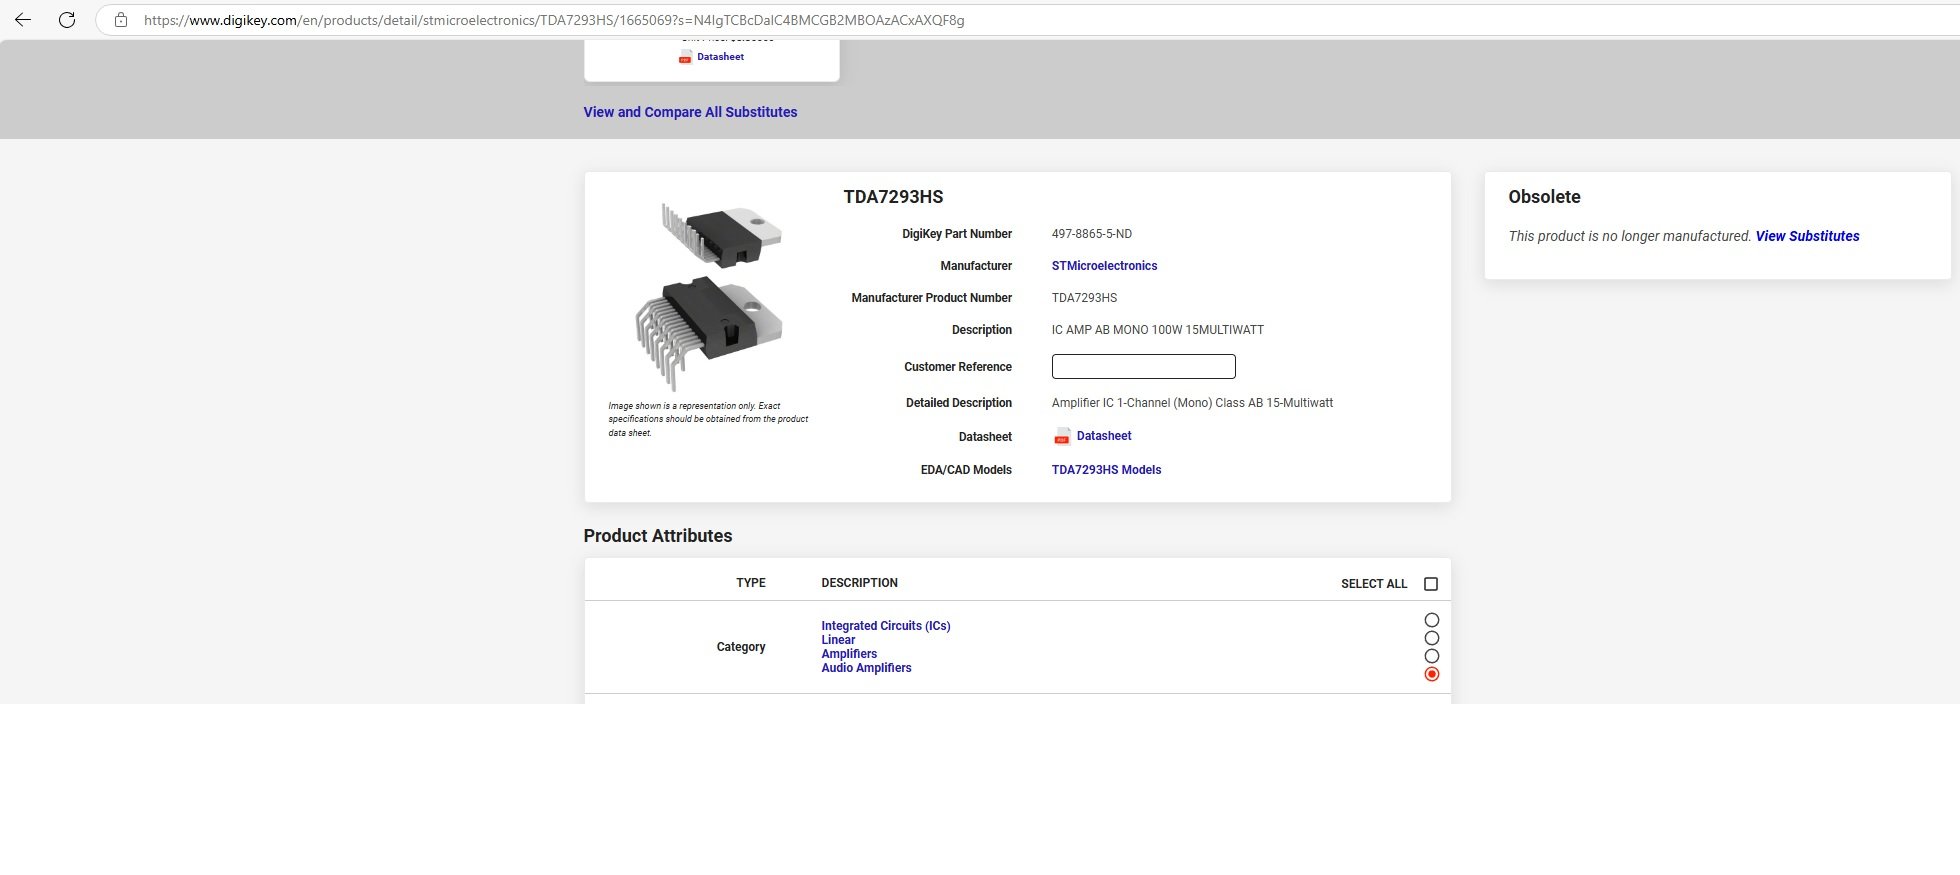Click the DigiKey part number 497-8865-5-ND

pos(1092,234)
